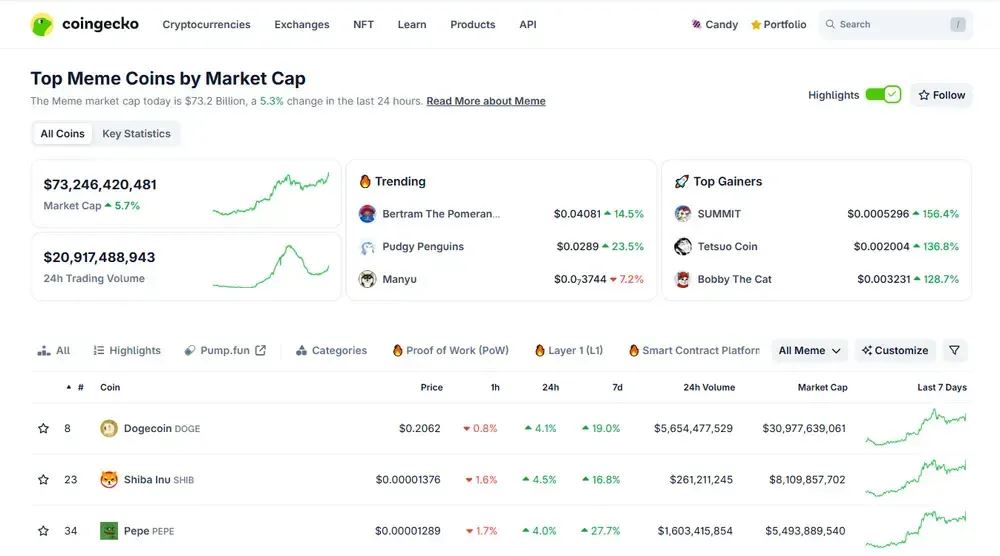Click the Pepe coin icon
Image resolution: width=1000 pixels, height=556 pixels.
pos(109,530)
